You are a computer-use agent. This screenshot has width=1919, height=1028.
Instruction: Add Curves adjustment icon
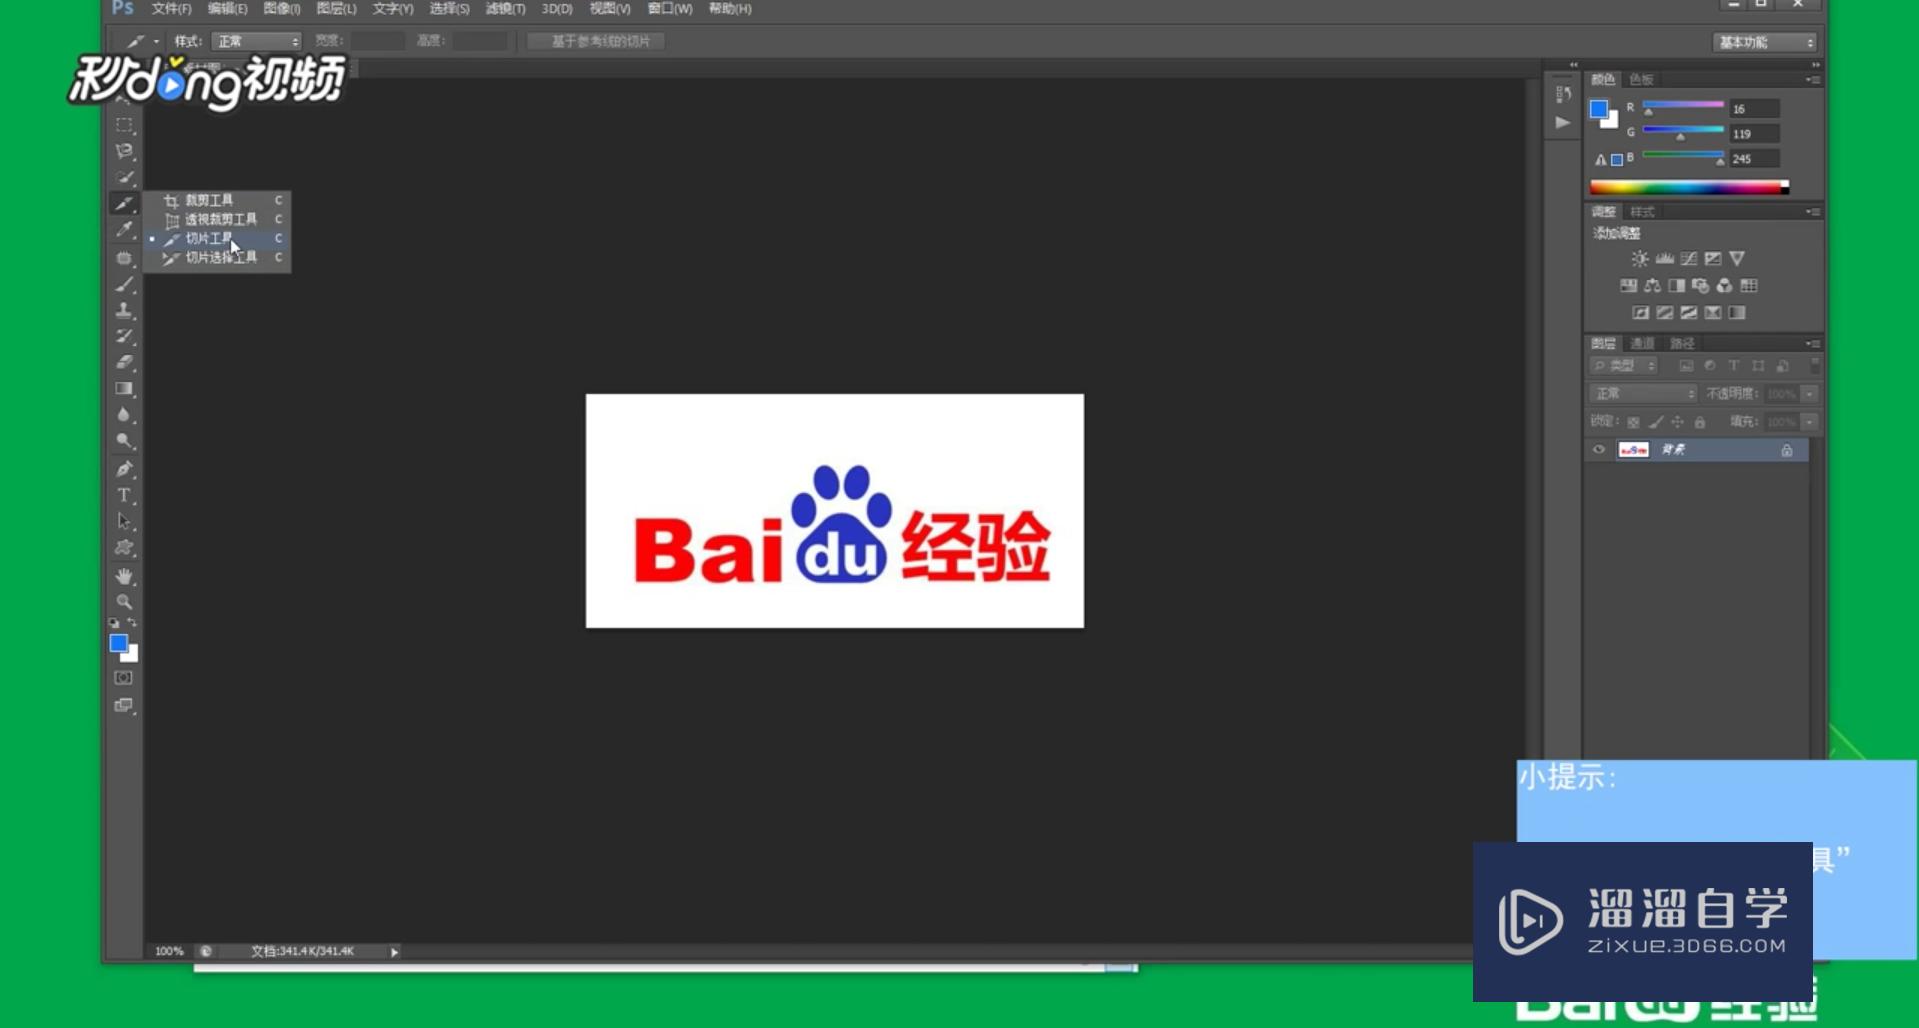click(1689, 259)
